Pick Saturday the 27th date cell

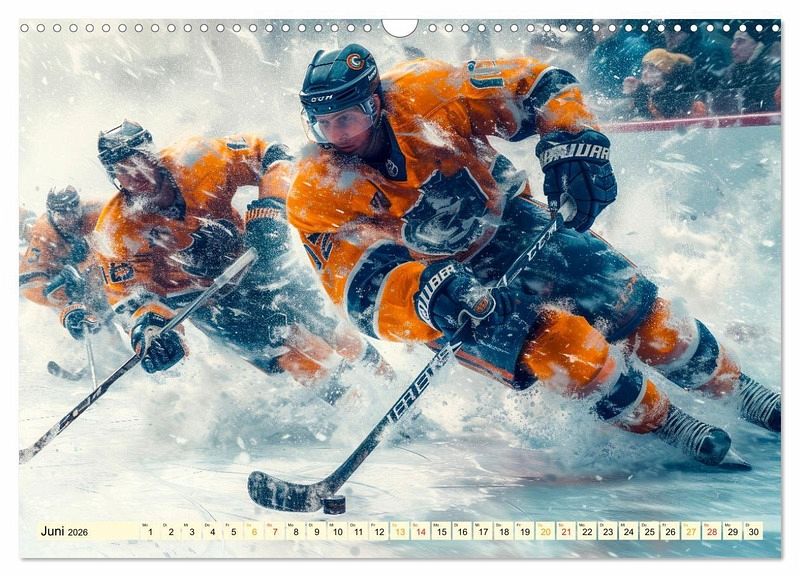click(x=691, y=531)
